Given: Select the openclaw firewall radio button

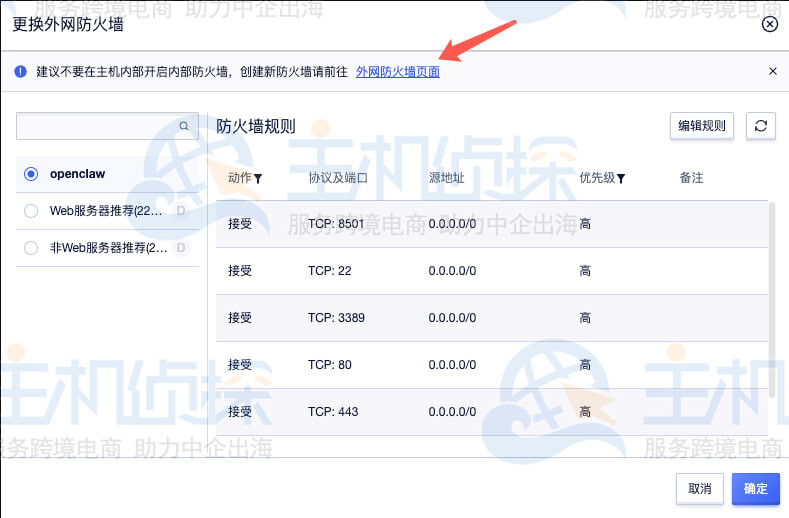Looking at the screenshot, I should tap(31, 174).
